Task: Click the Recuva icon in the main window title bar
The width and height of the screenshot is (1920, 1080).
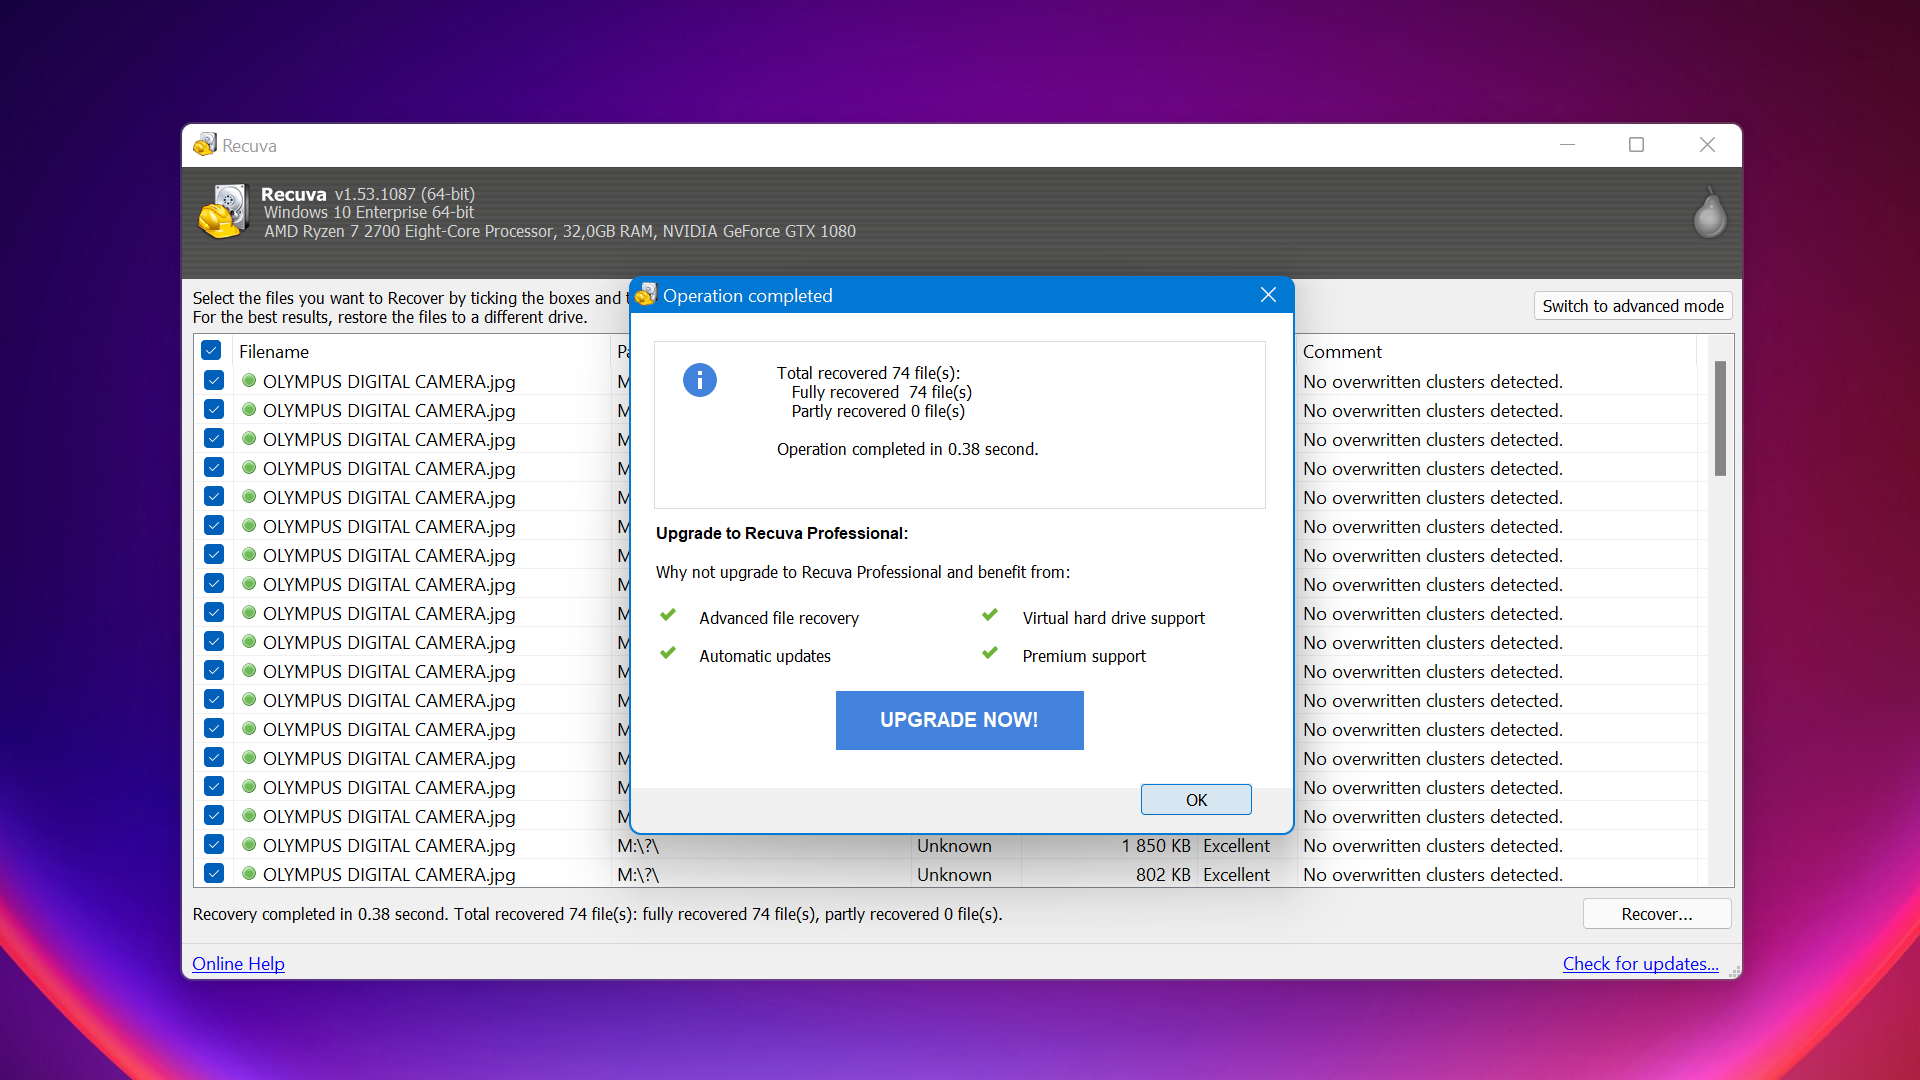Action: click(205, 145)
